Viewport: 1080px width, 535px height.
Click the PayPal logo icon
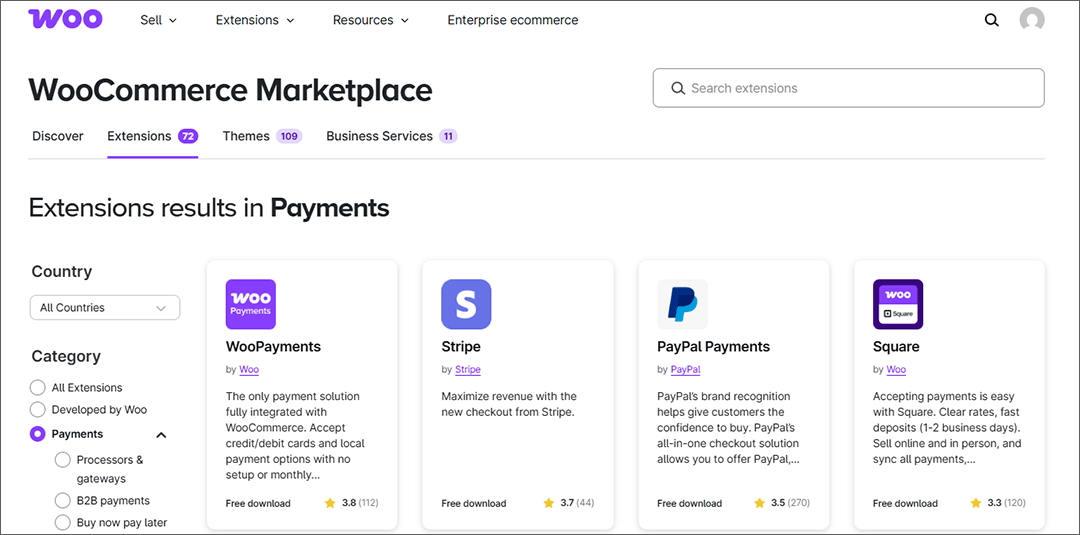(683, 304)
